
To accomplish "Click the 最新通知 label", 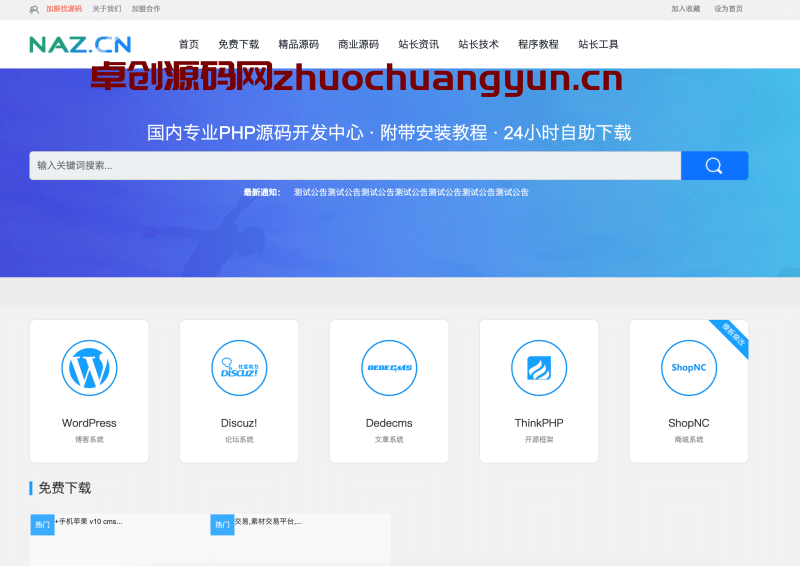I will point(262,192).
